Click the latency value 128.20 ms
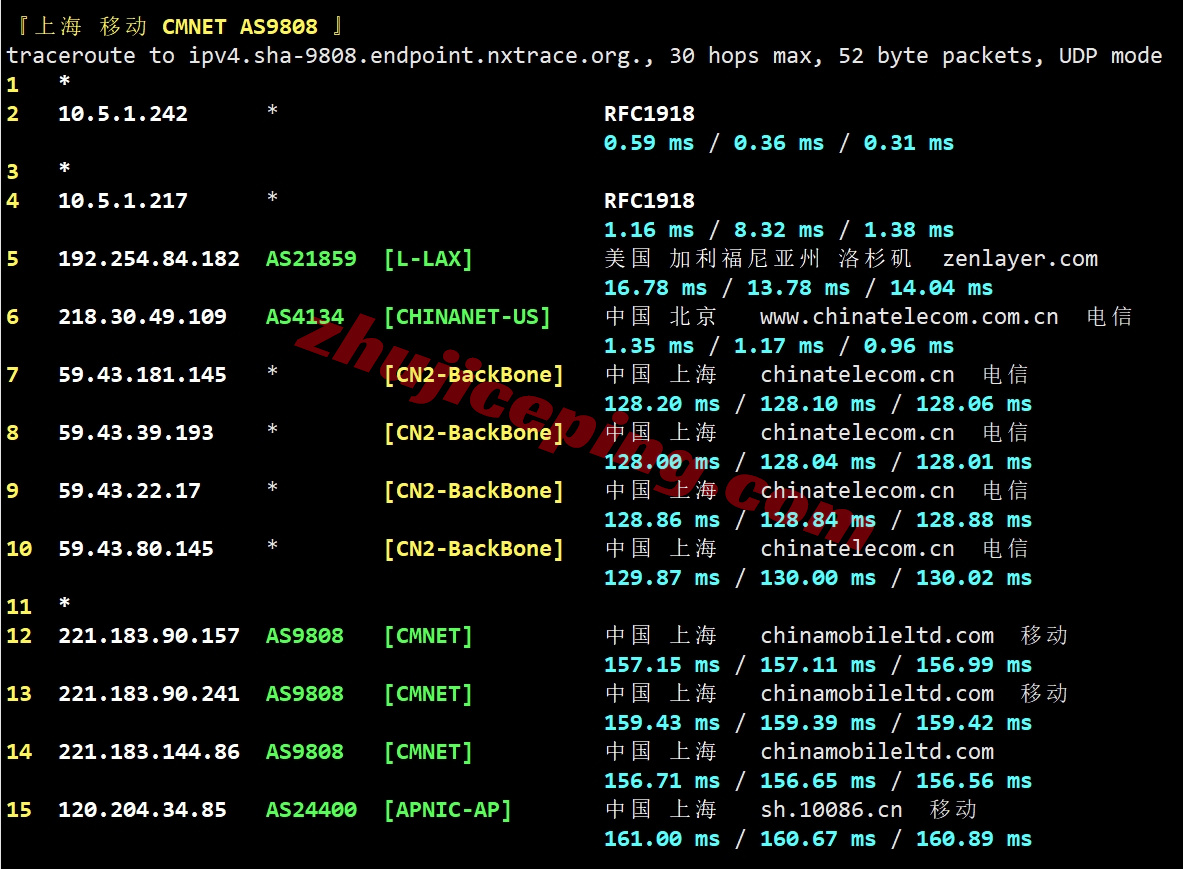1183x869 pixels. (x=662, y=404)
